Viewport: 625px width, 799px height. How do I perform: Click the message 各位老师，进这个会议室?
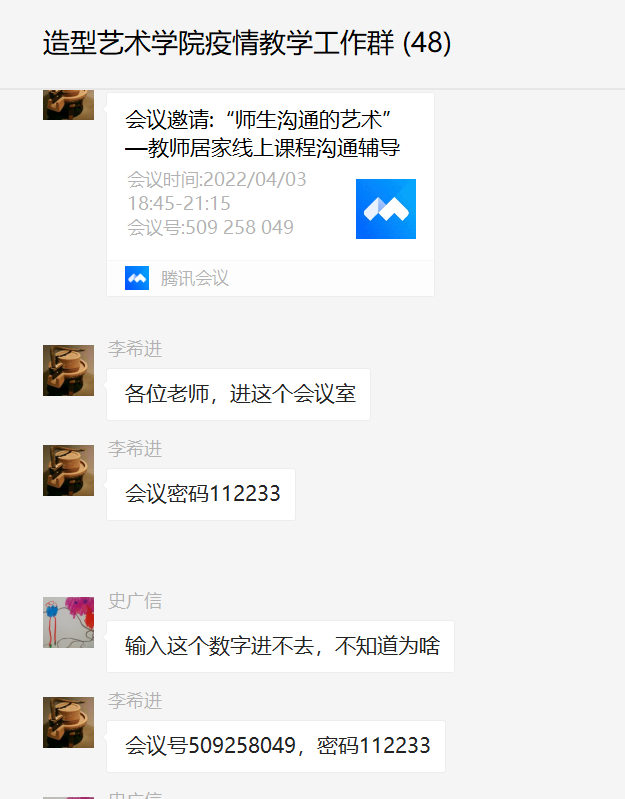tap(238, 394)
